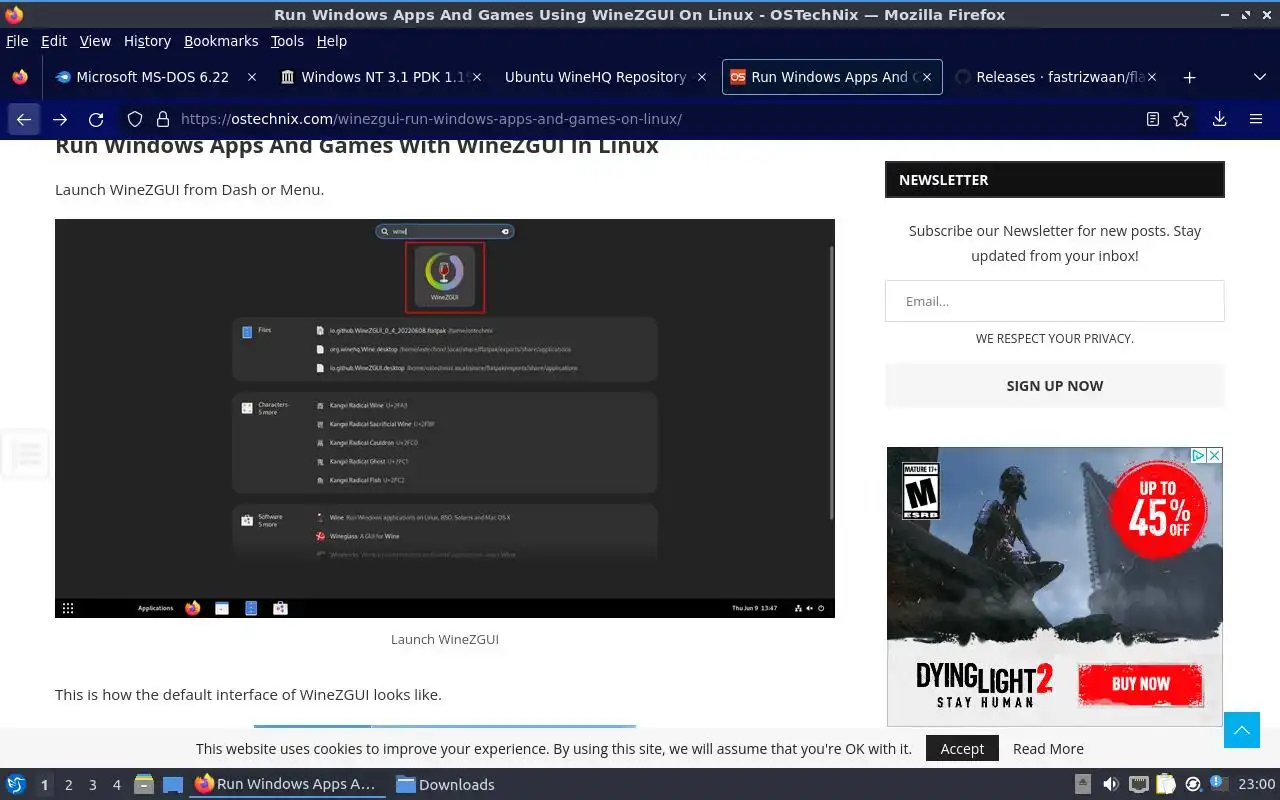List all tabs with dropdown arrow
The height and width of the screenshot is (800, 1280).
[x=1259, y=77]
